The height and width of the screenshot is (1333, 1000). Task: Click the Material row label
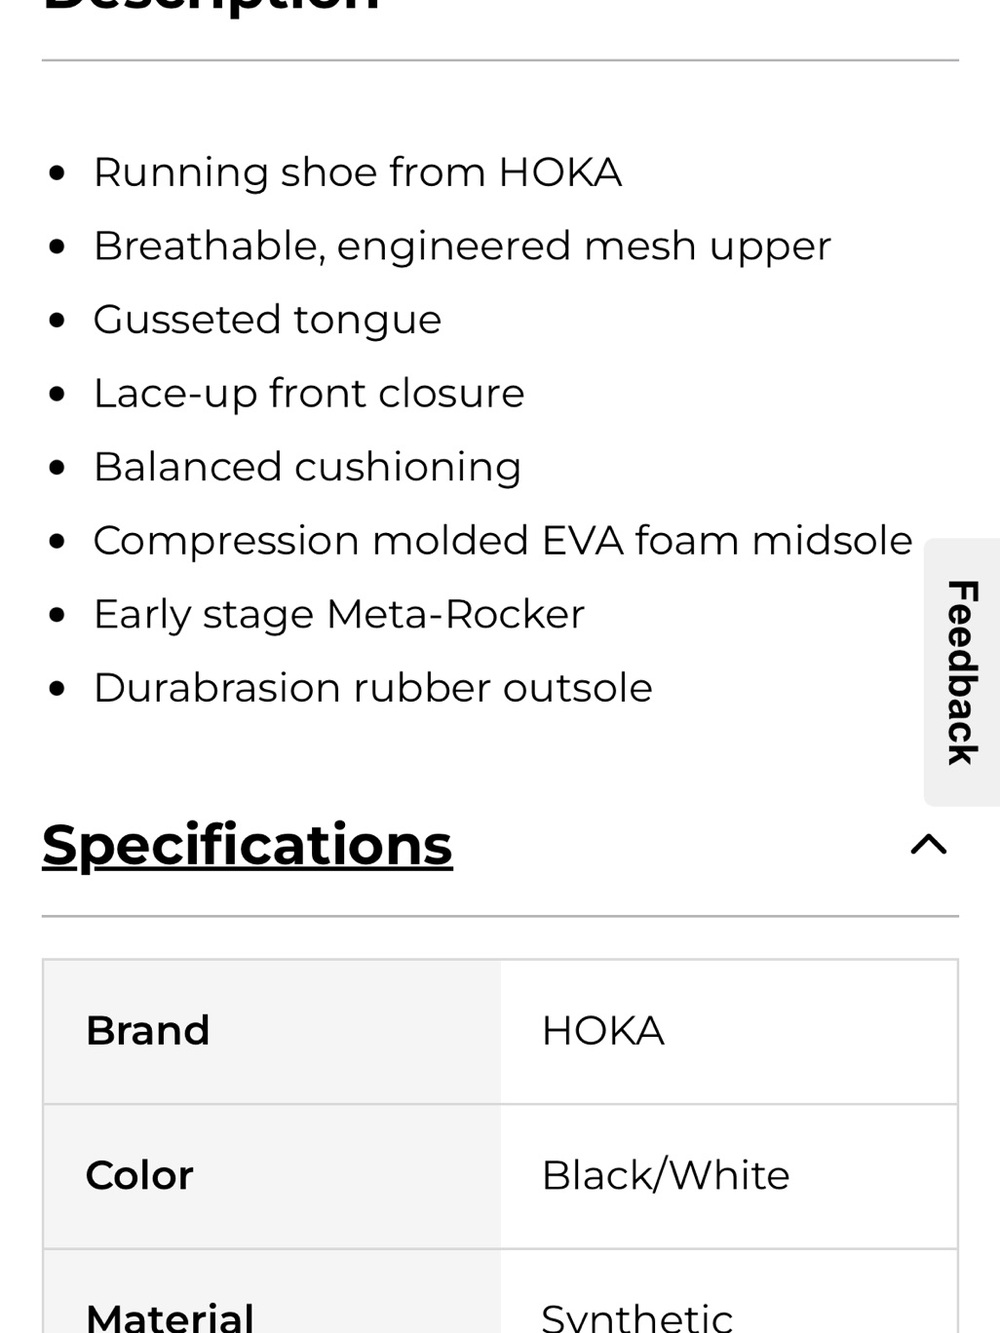point(170,1317)
